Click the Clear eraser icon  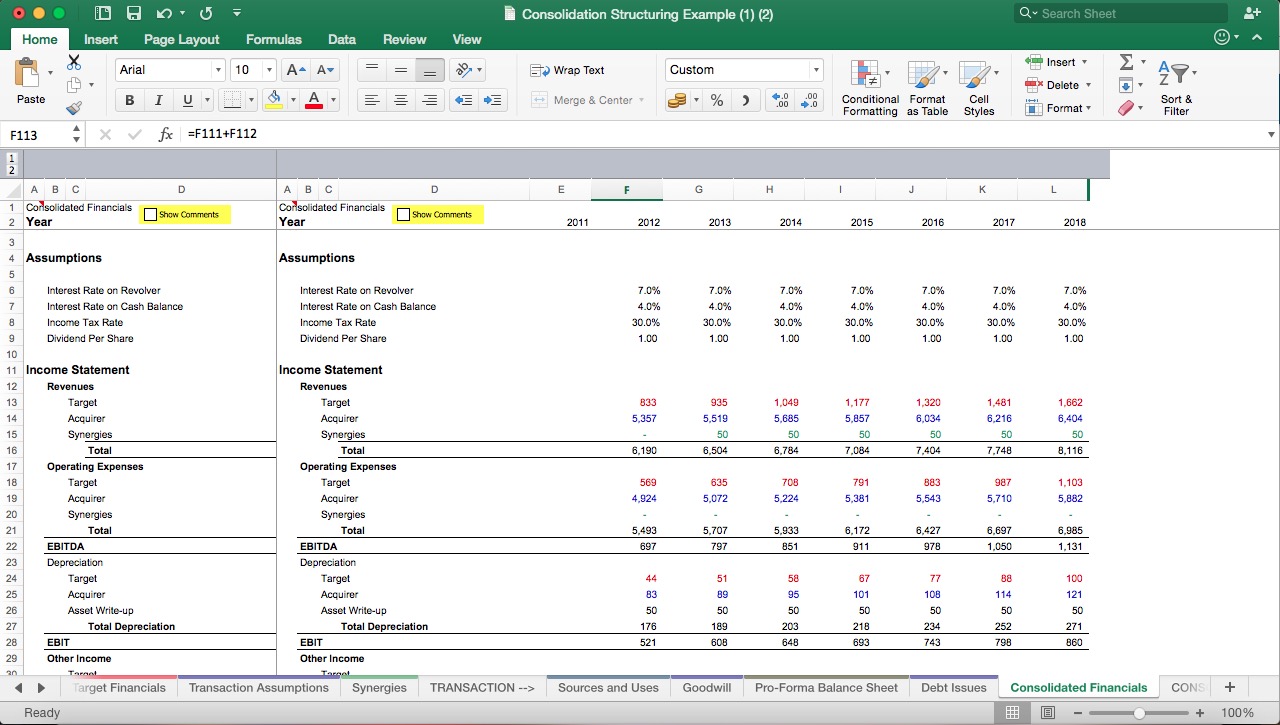(1126, 108)
